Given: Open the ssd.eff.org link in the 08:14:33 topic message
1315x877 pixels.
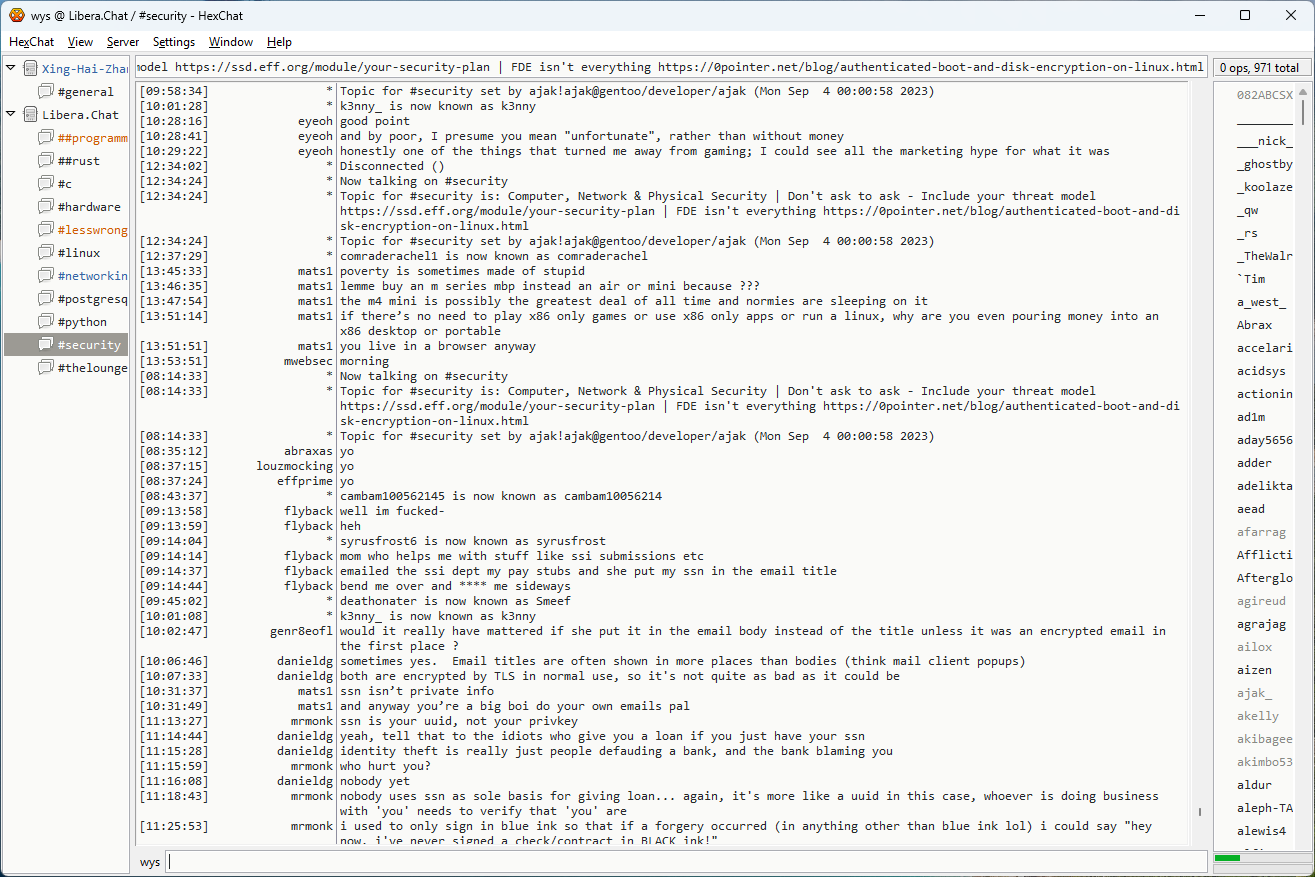Looking at the screenshot, I should tap(497, 407).
